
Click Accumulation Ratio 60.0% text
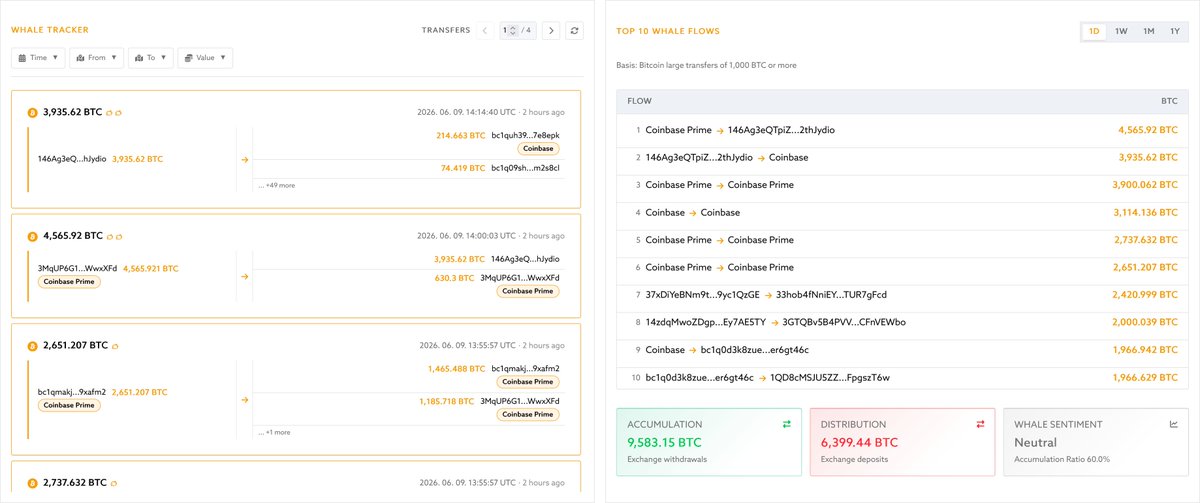pos(1062,459)
